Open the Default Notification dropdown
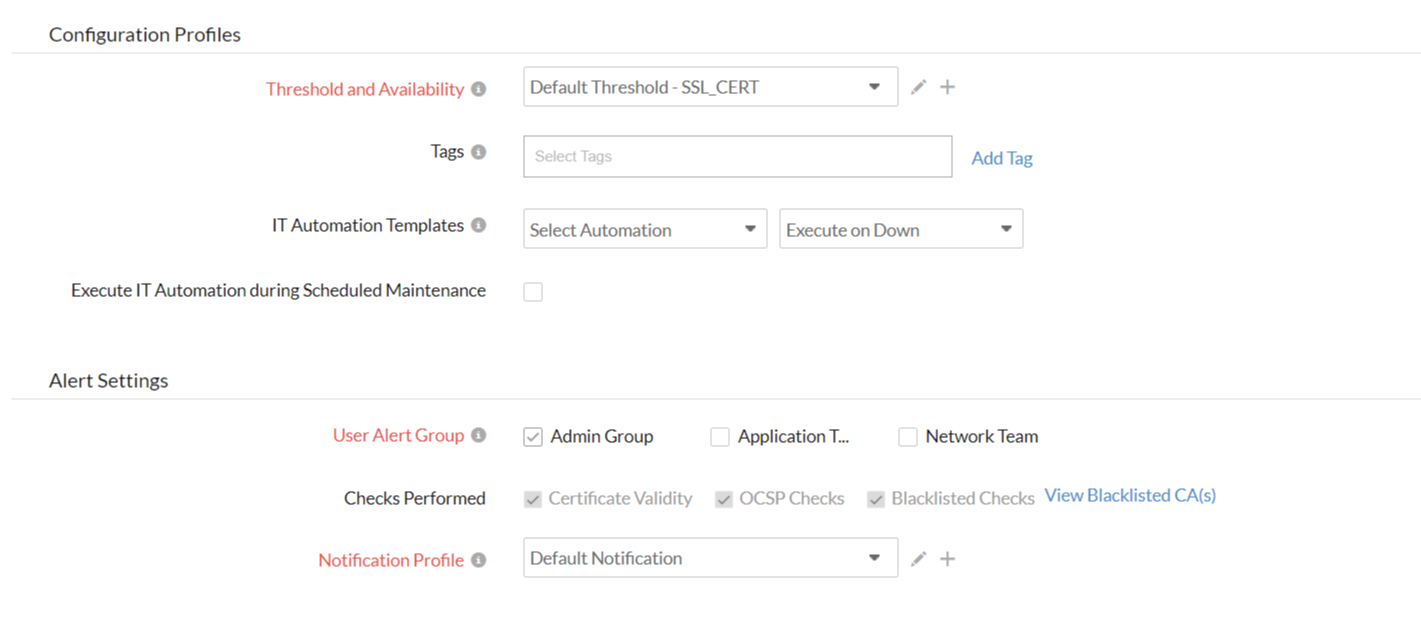 point(710,558)
